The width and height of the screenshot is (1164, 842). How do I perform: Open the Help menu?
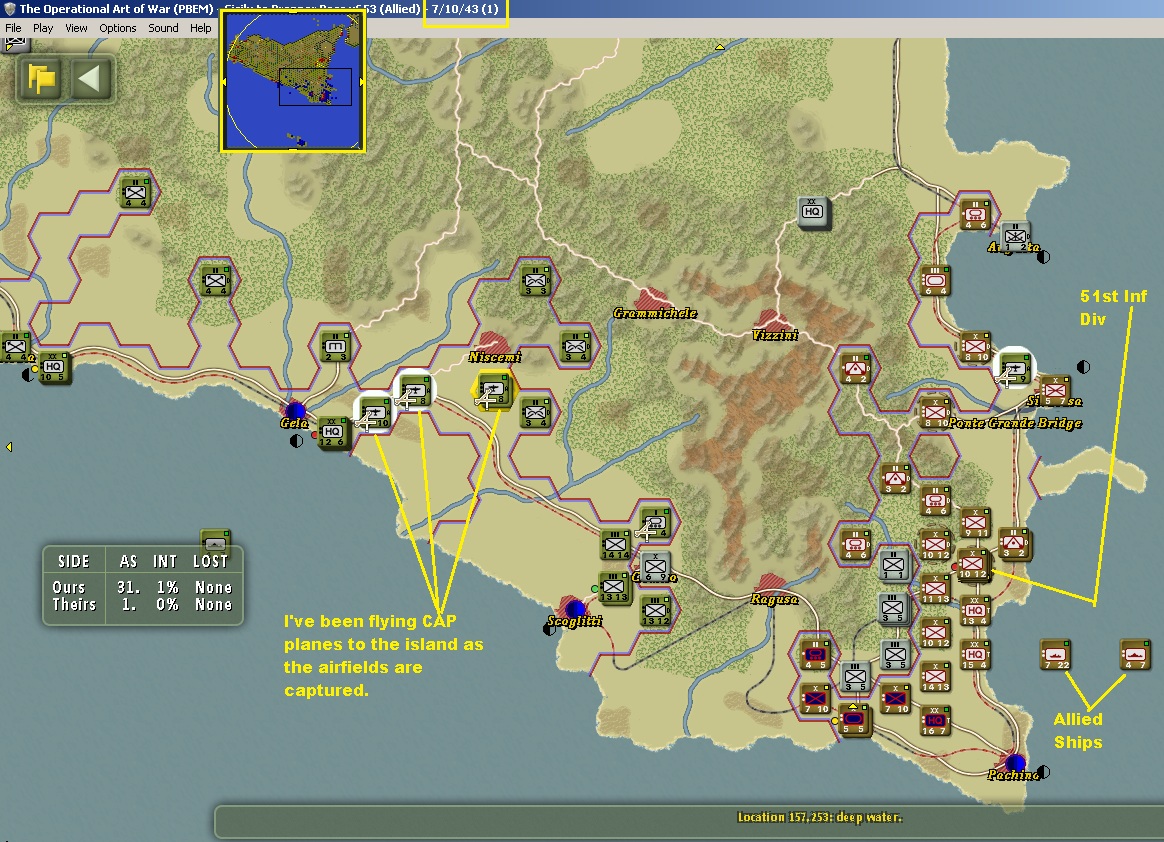[200, 28]
